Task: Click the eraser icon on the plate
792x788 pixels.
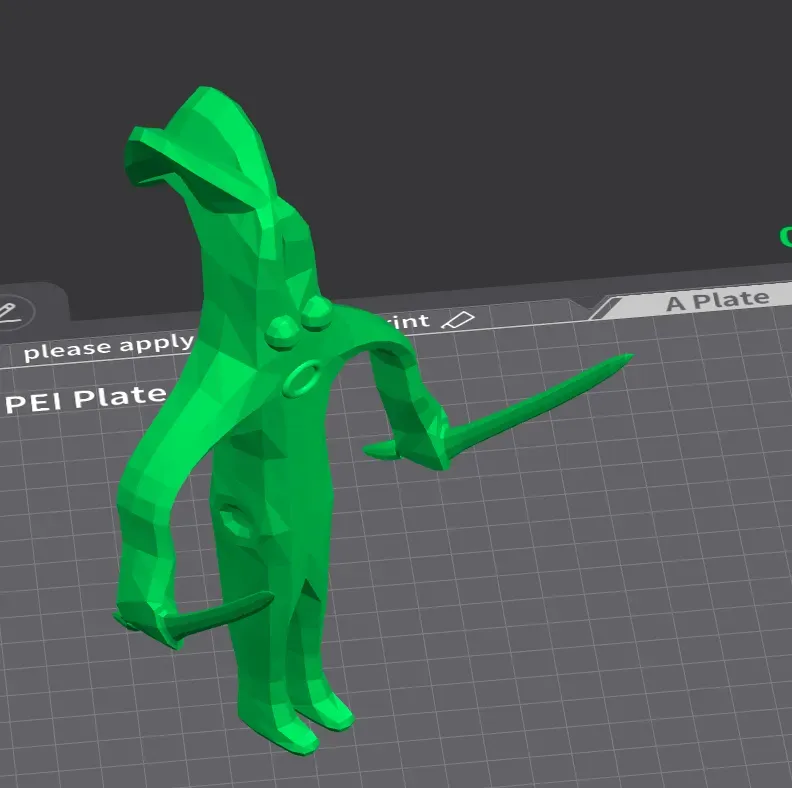Action: click(458, 320)
